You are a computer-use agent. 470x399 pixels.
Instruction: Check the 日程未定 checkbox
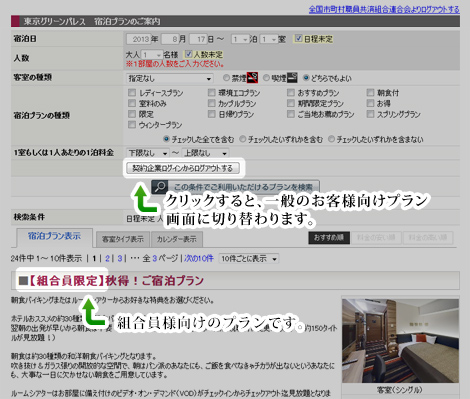point(299,38)
